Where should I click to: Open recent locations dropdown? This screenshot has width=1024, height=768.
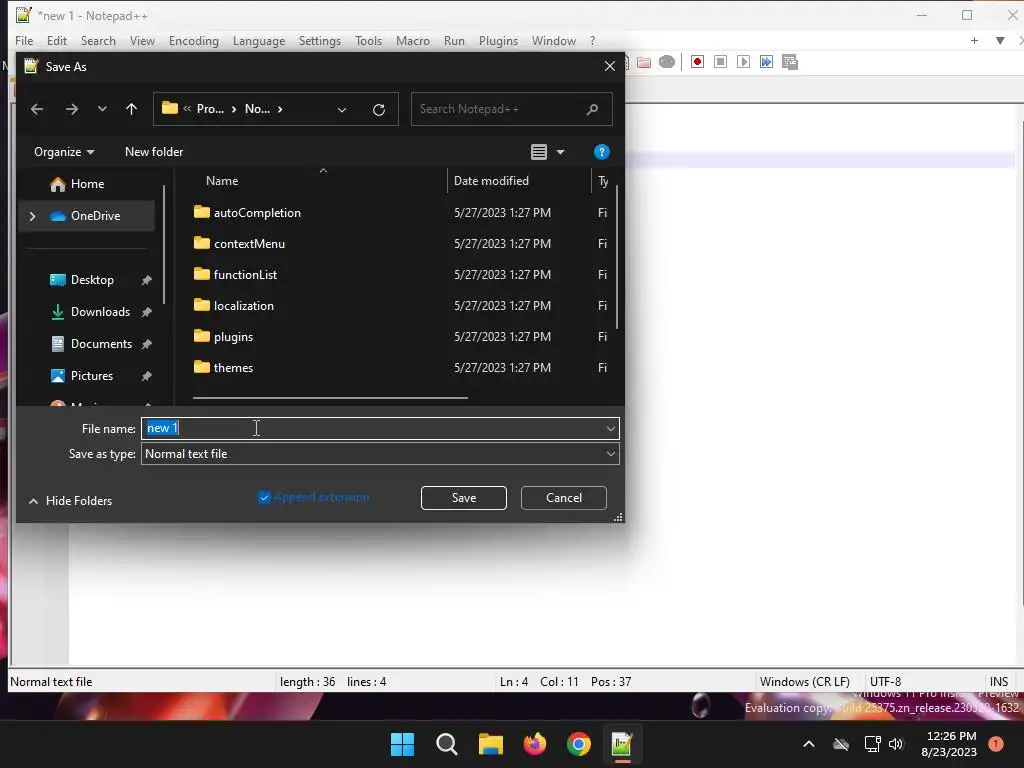coord(102,109)
